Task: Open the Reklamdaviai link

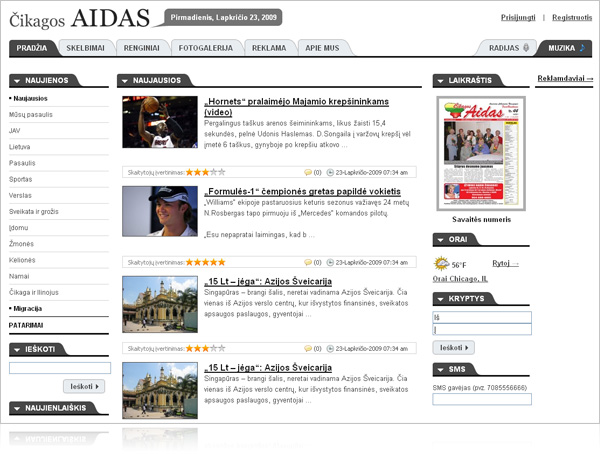Action: coord(565,78)
